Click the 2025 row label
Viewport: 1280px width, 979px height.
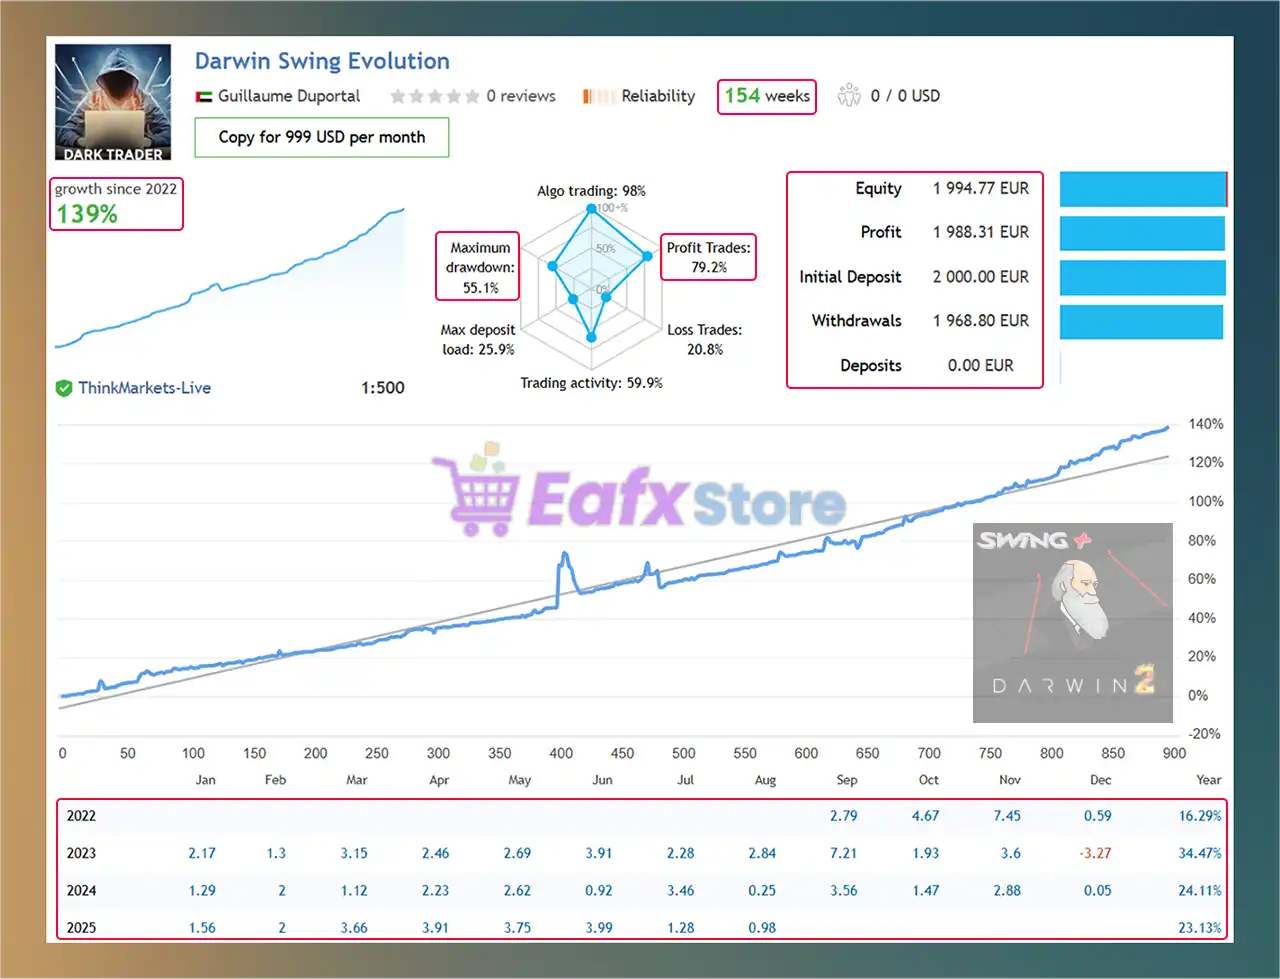tap(81, 928)
